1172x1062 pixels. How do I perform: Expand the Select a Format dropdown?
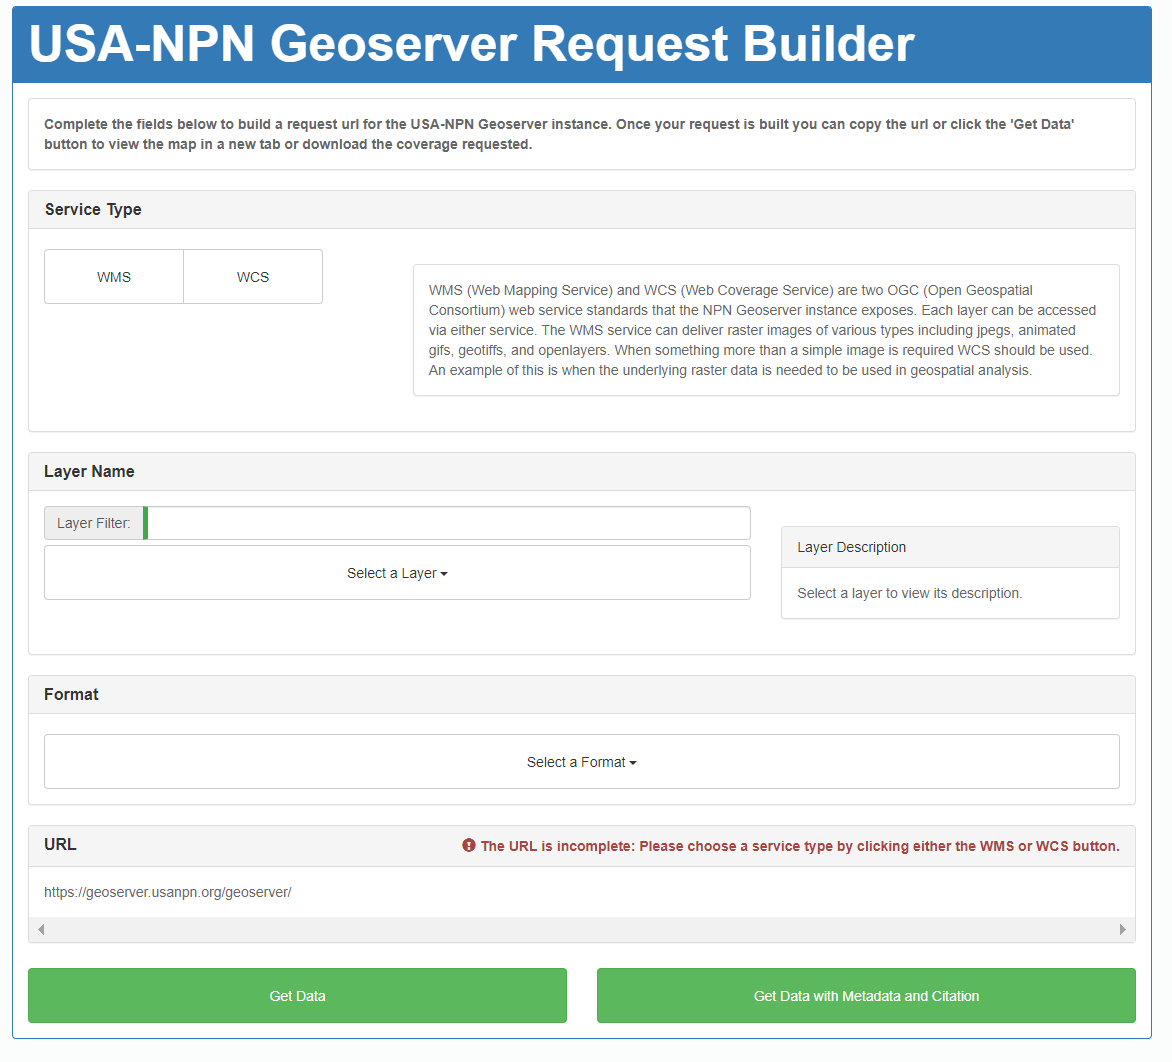581,762
